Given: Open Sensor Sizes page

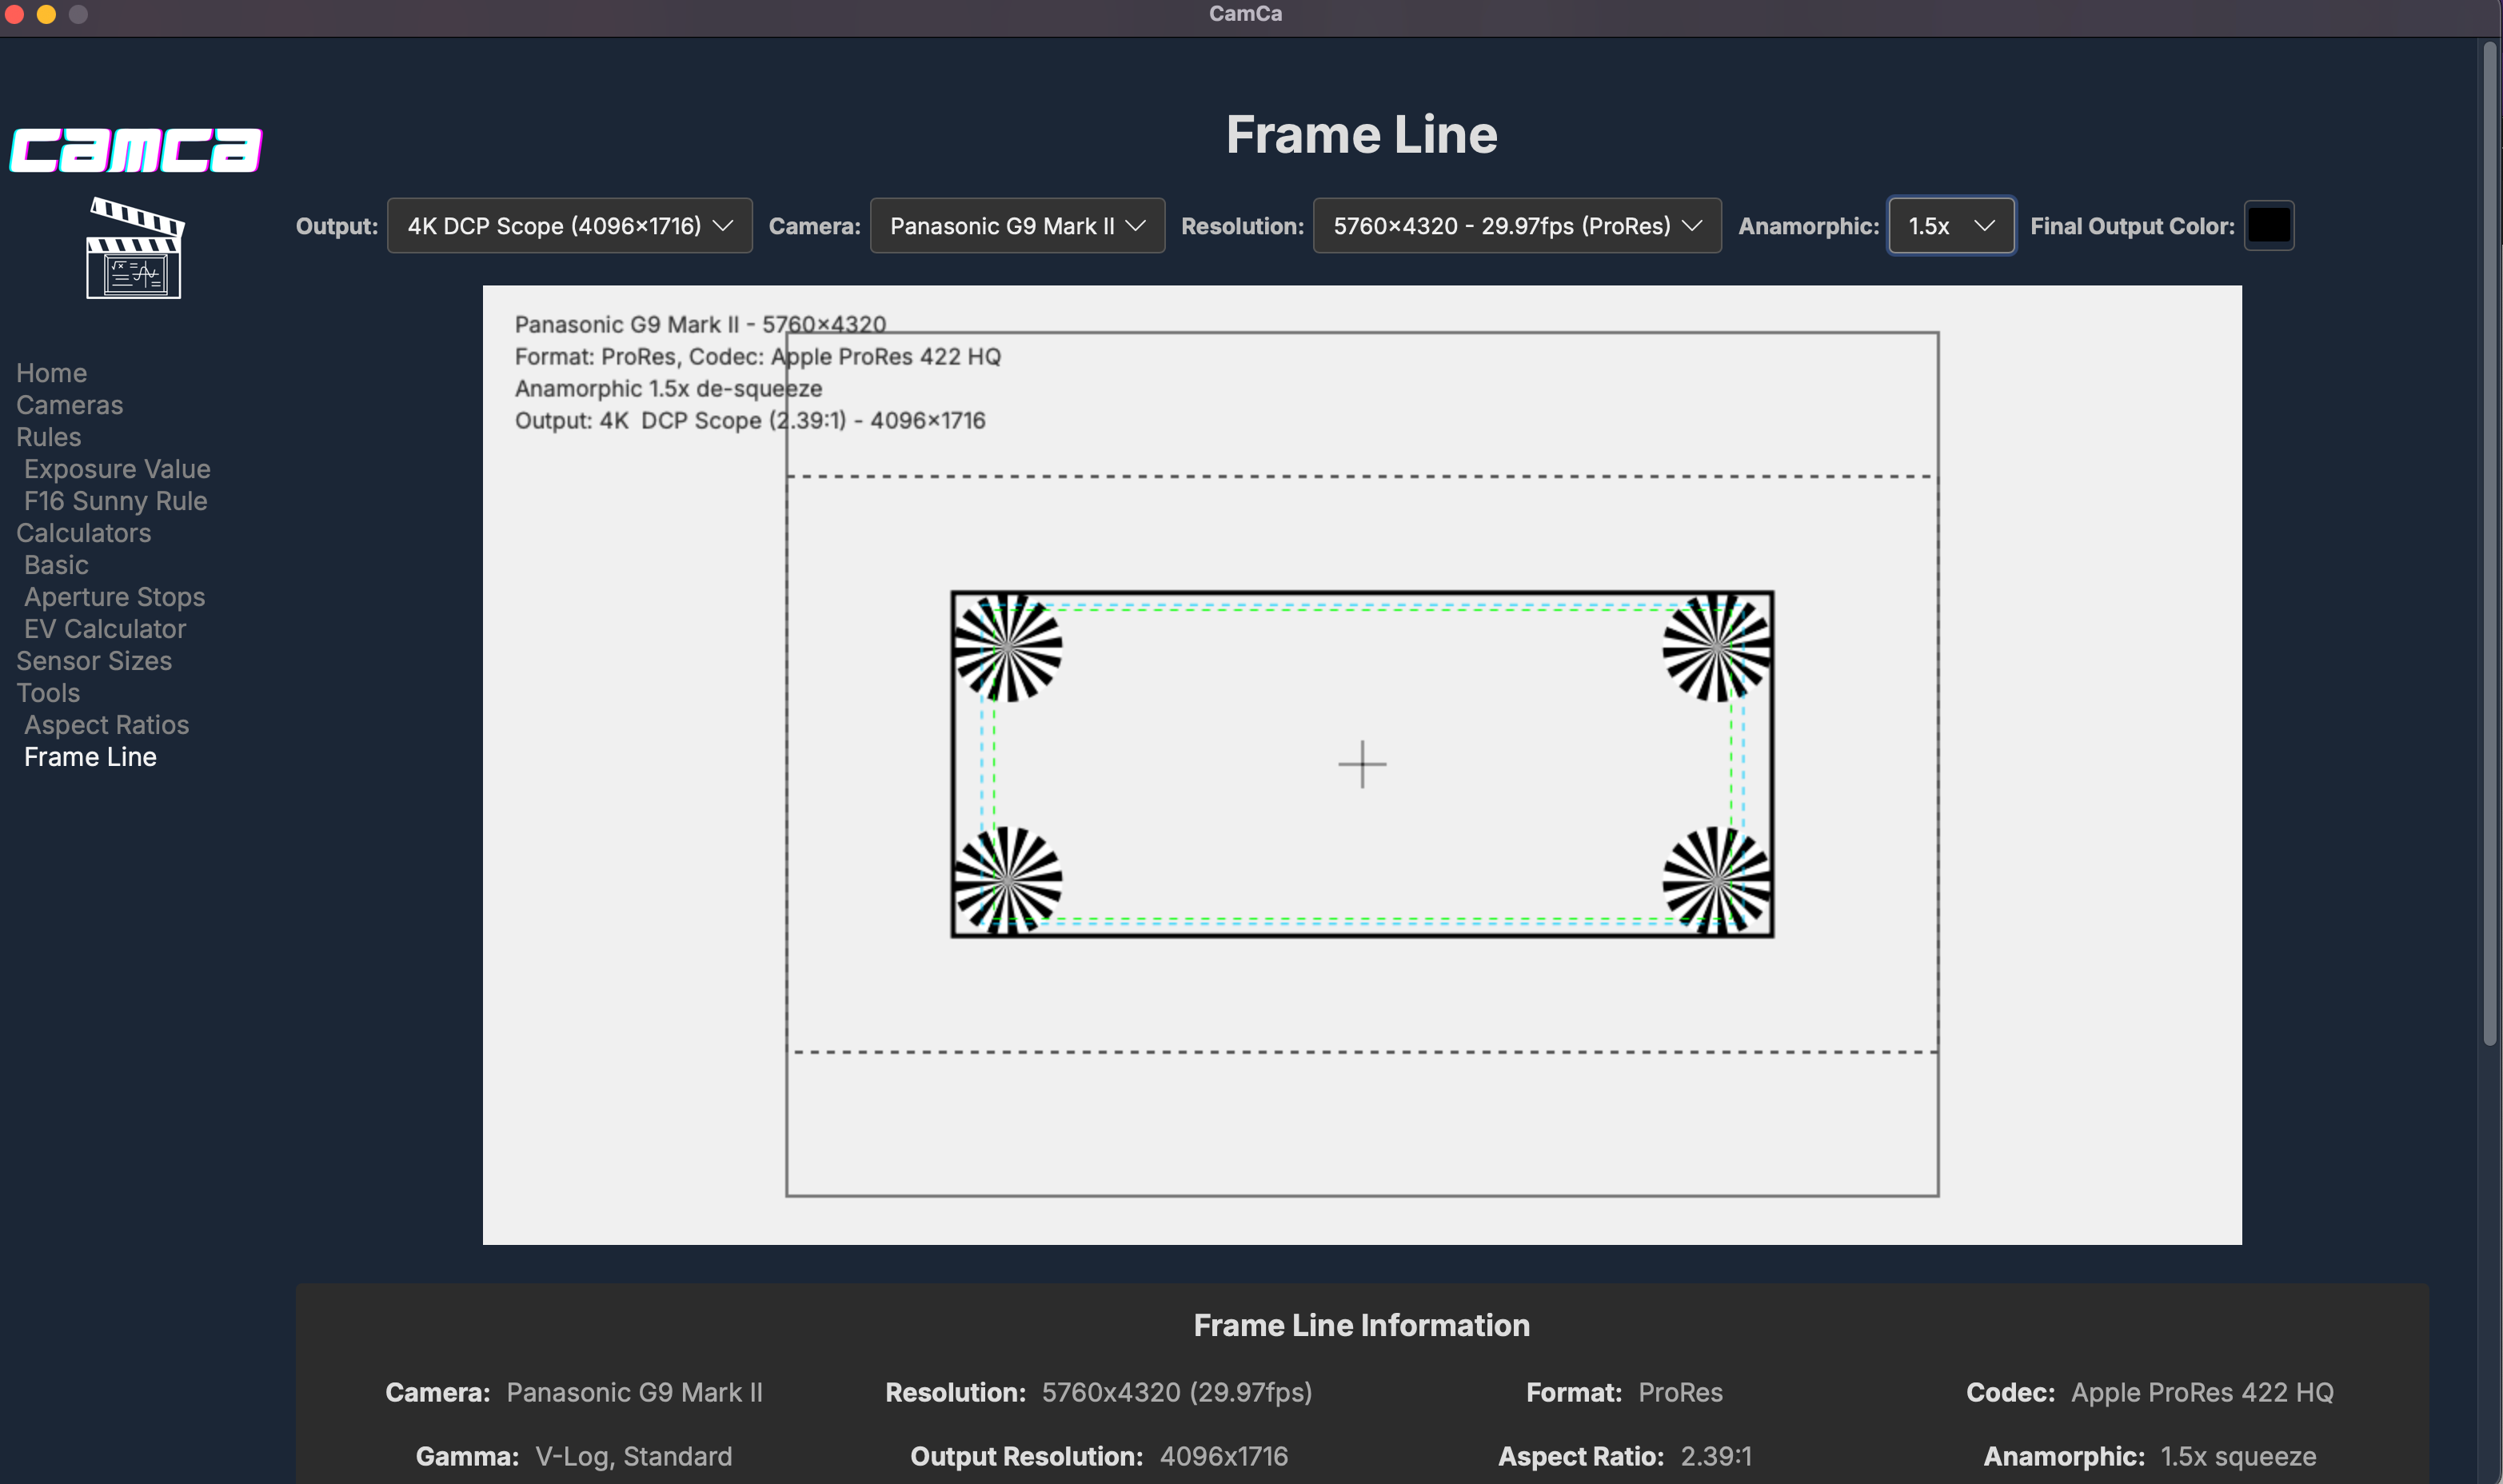Looking at the screenshot, I should coord(94,661).
